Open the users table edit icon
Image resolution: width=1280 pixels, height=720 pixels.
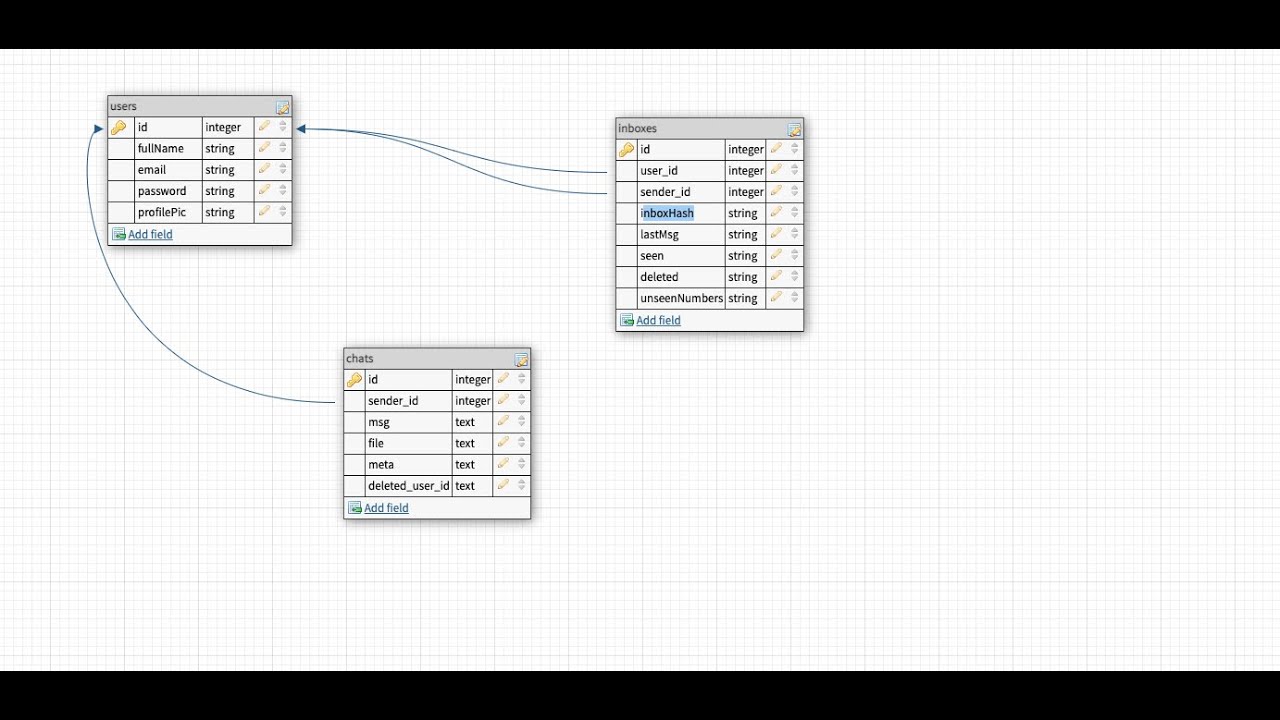click(283, 107)
